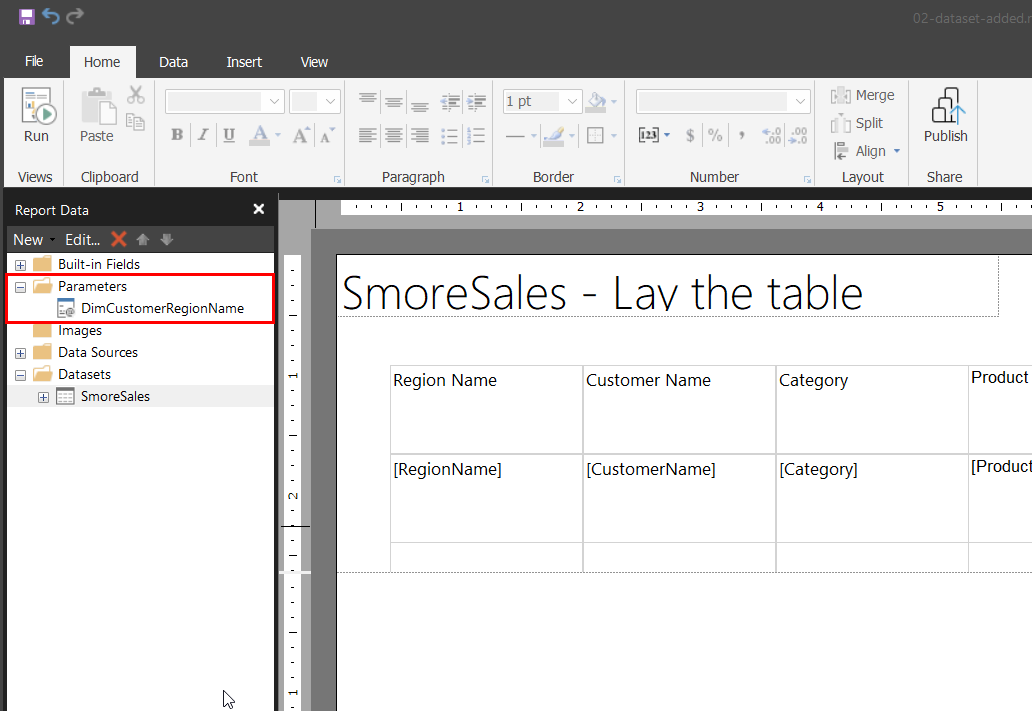This screenshot has width=1032, height=711.
Task: Click the Decrease font size icon
Action: coord(327,136)
